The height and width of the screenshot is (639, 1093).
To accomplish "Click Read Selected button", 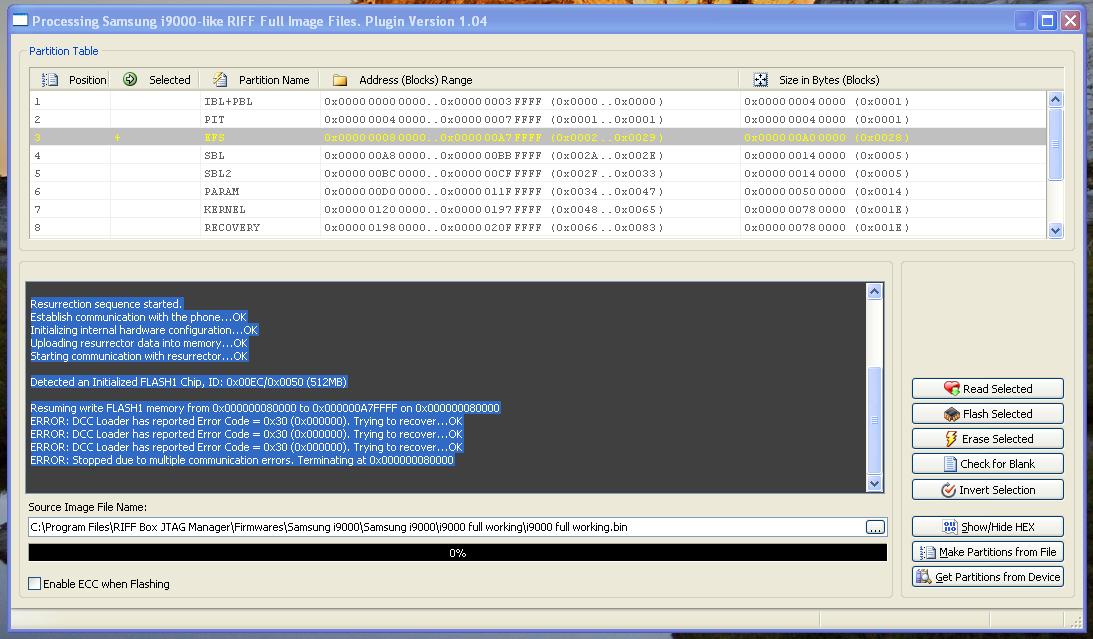I will click(988, 388).
